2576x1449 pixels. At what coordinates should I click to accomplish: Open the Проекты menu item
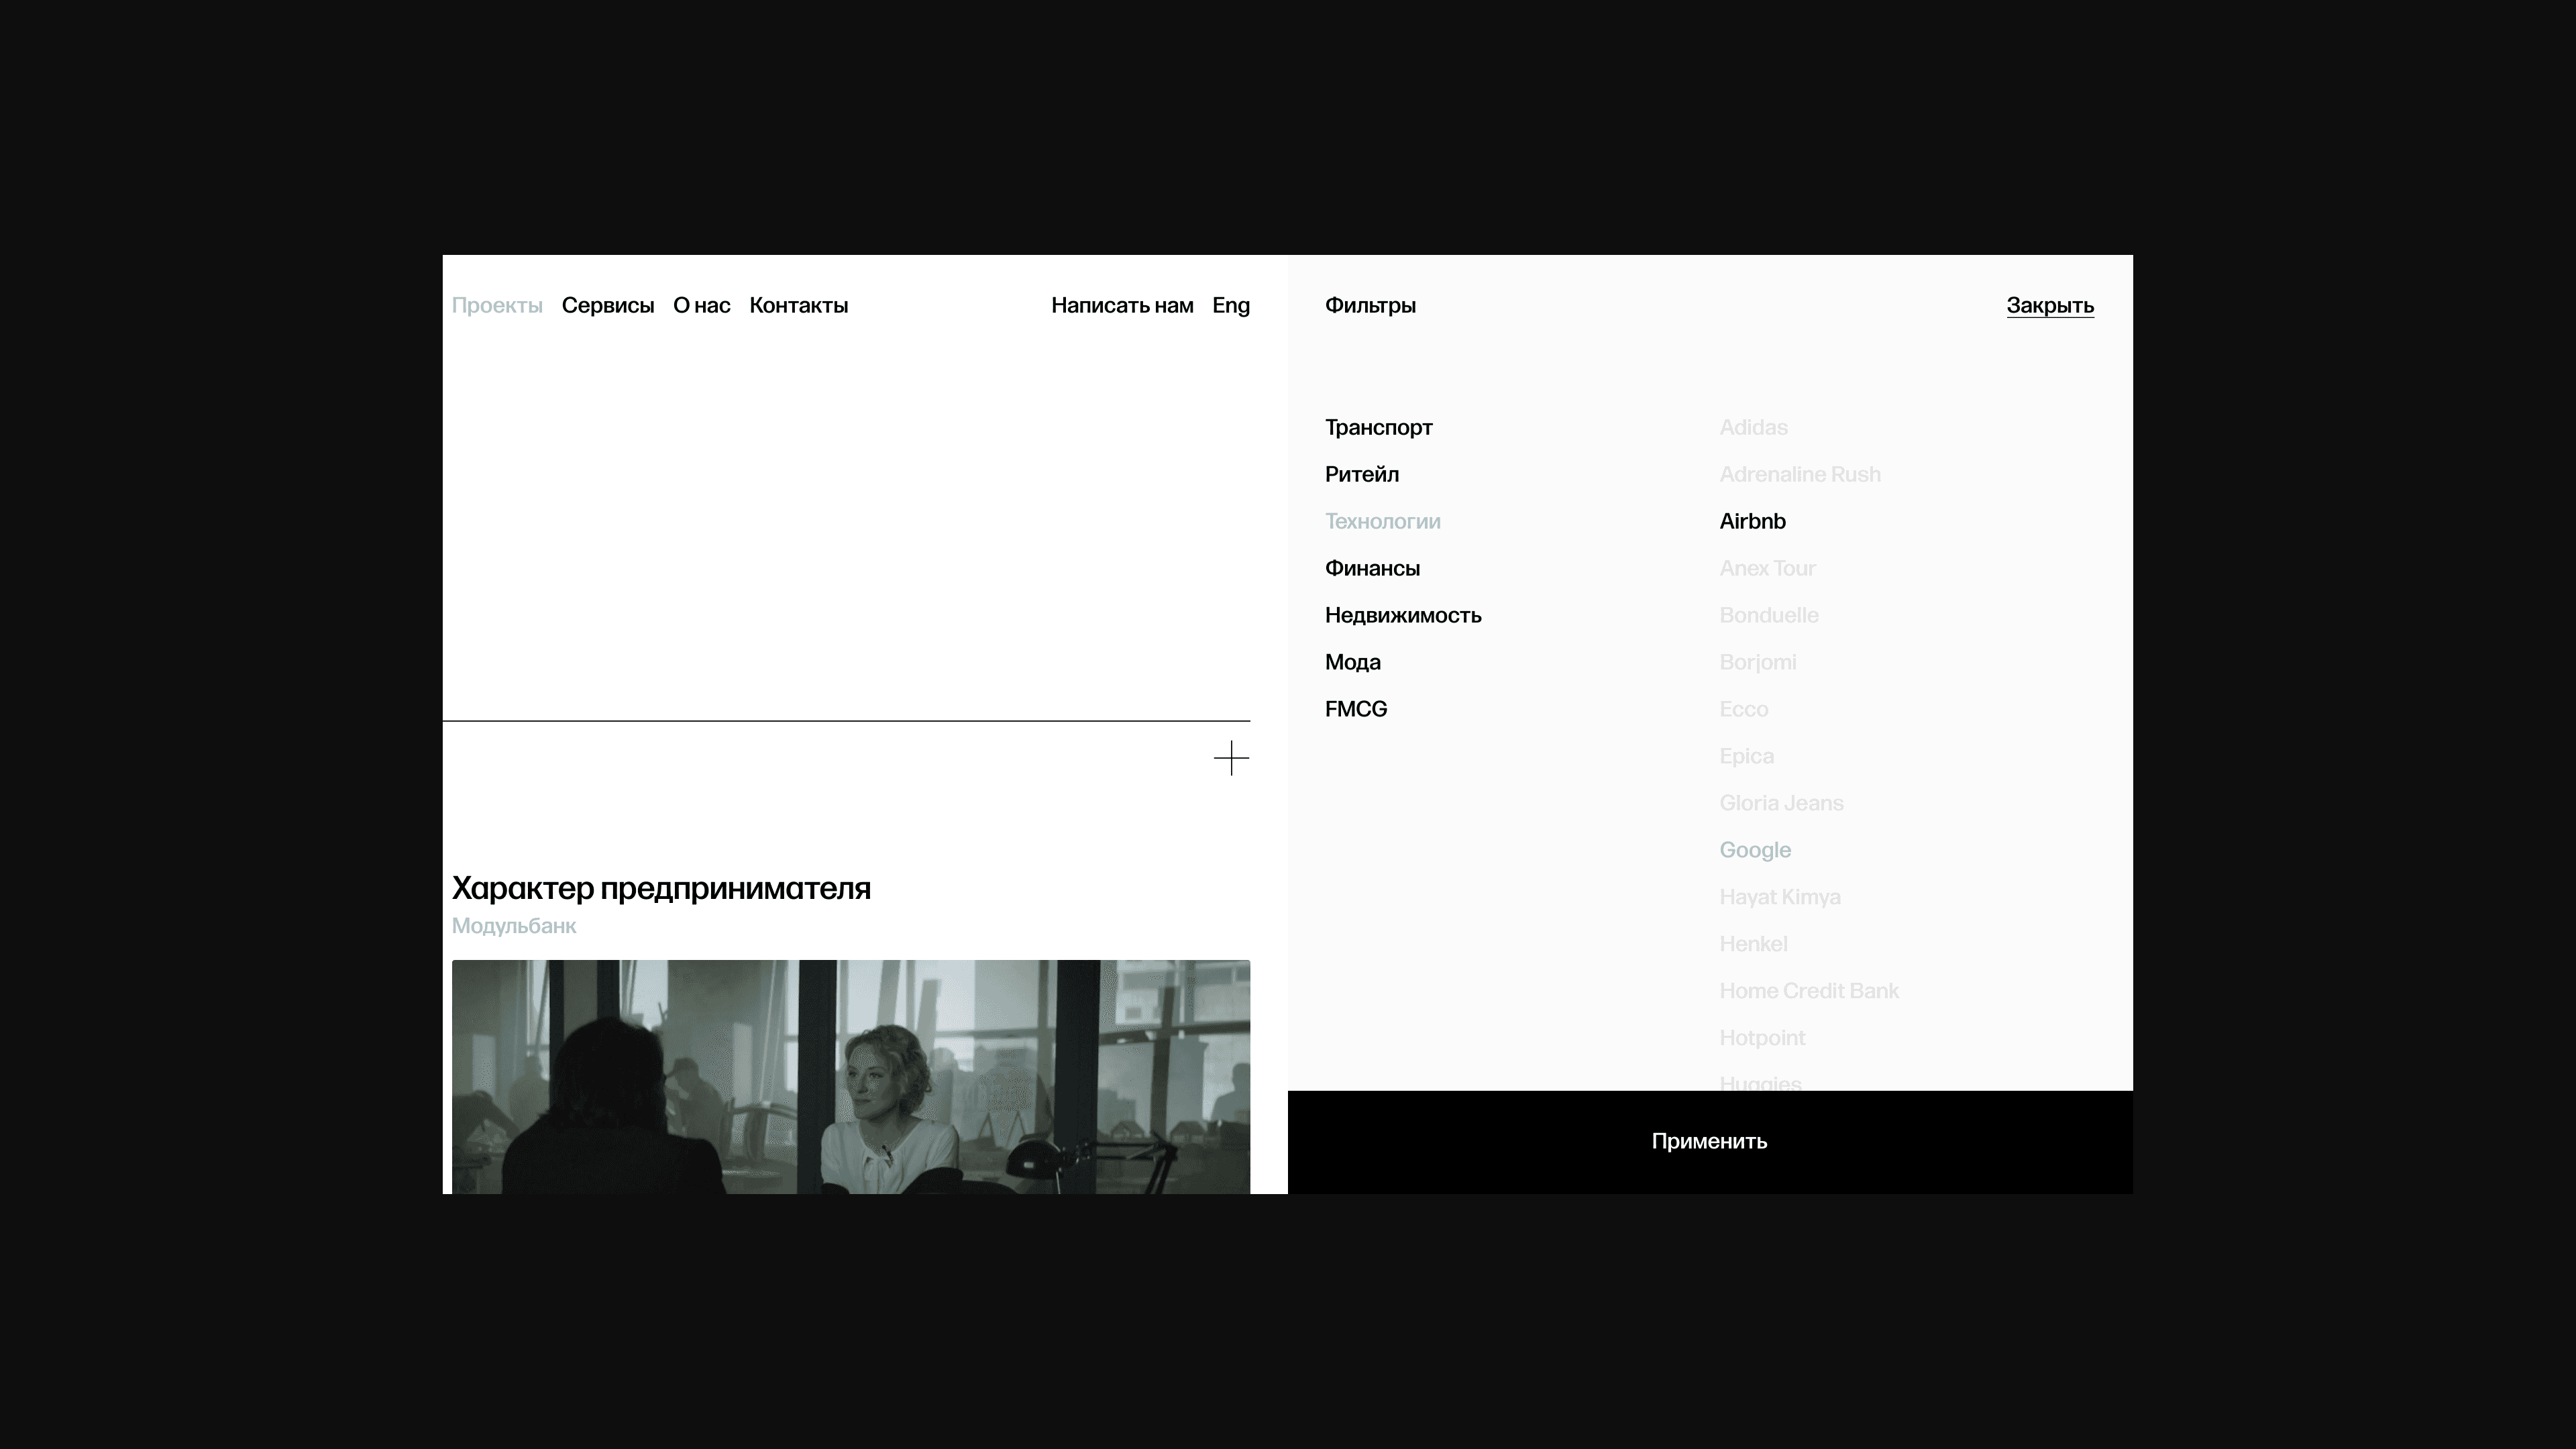497,305
